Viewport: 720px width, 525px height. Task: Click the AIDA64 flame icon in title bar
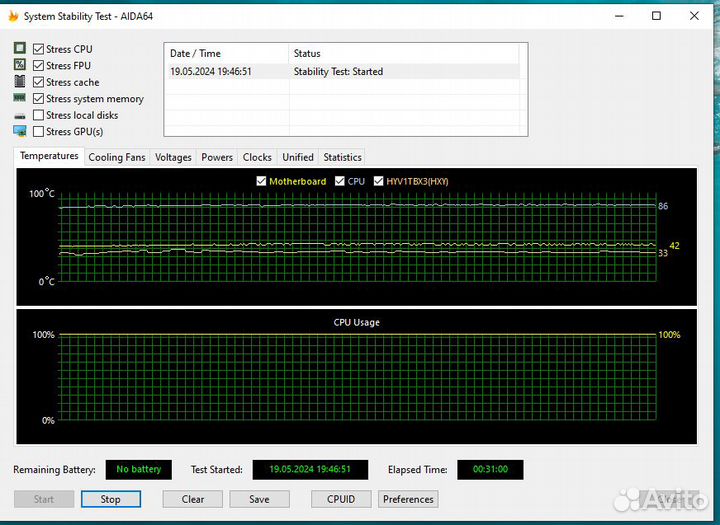click(x=13, y=16)
